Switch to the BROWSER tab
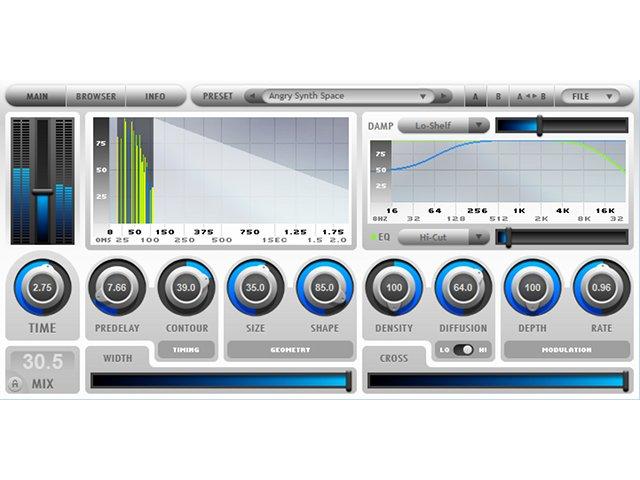Image resolution: width=640 pixels, height=480 pixels. (96, 97)
